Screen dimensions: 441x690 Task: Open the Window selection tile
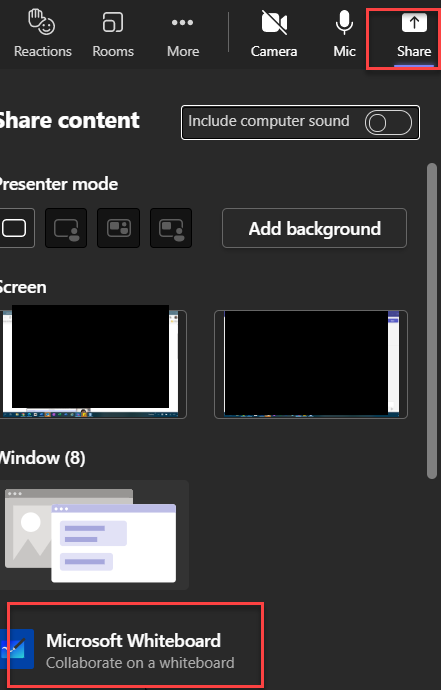tap(93, 535)
